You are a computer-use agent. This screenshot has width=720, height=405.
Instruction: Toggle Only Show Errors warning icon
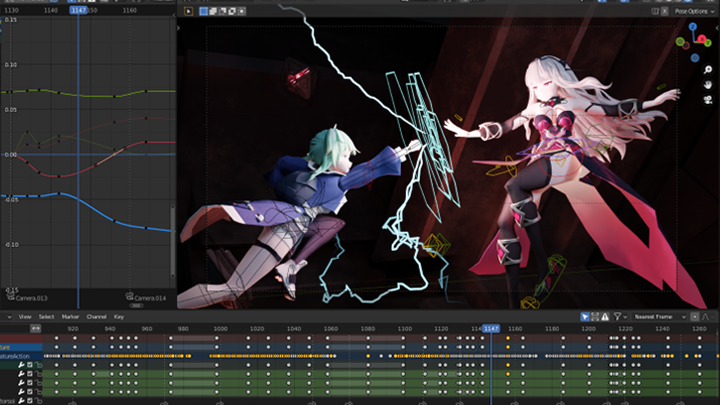[x=605, y=317]
